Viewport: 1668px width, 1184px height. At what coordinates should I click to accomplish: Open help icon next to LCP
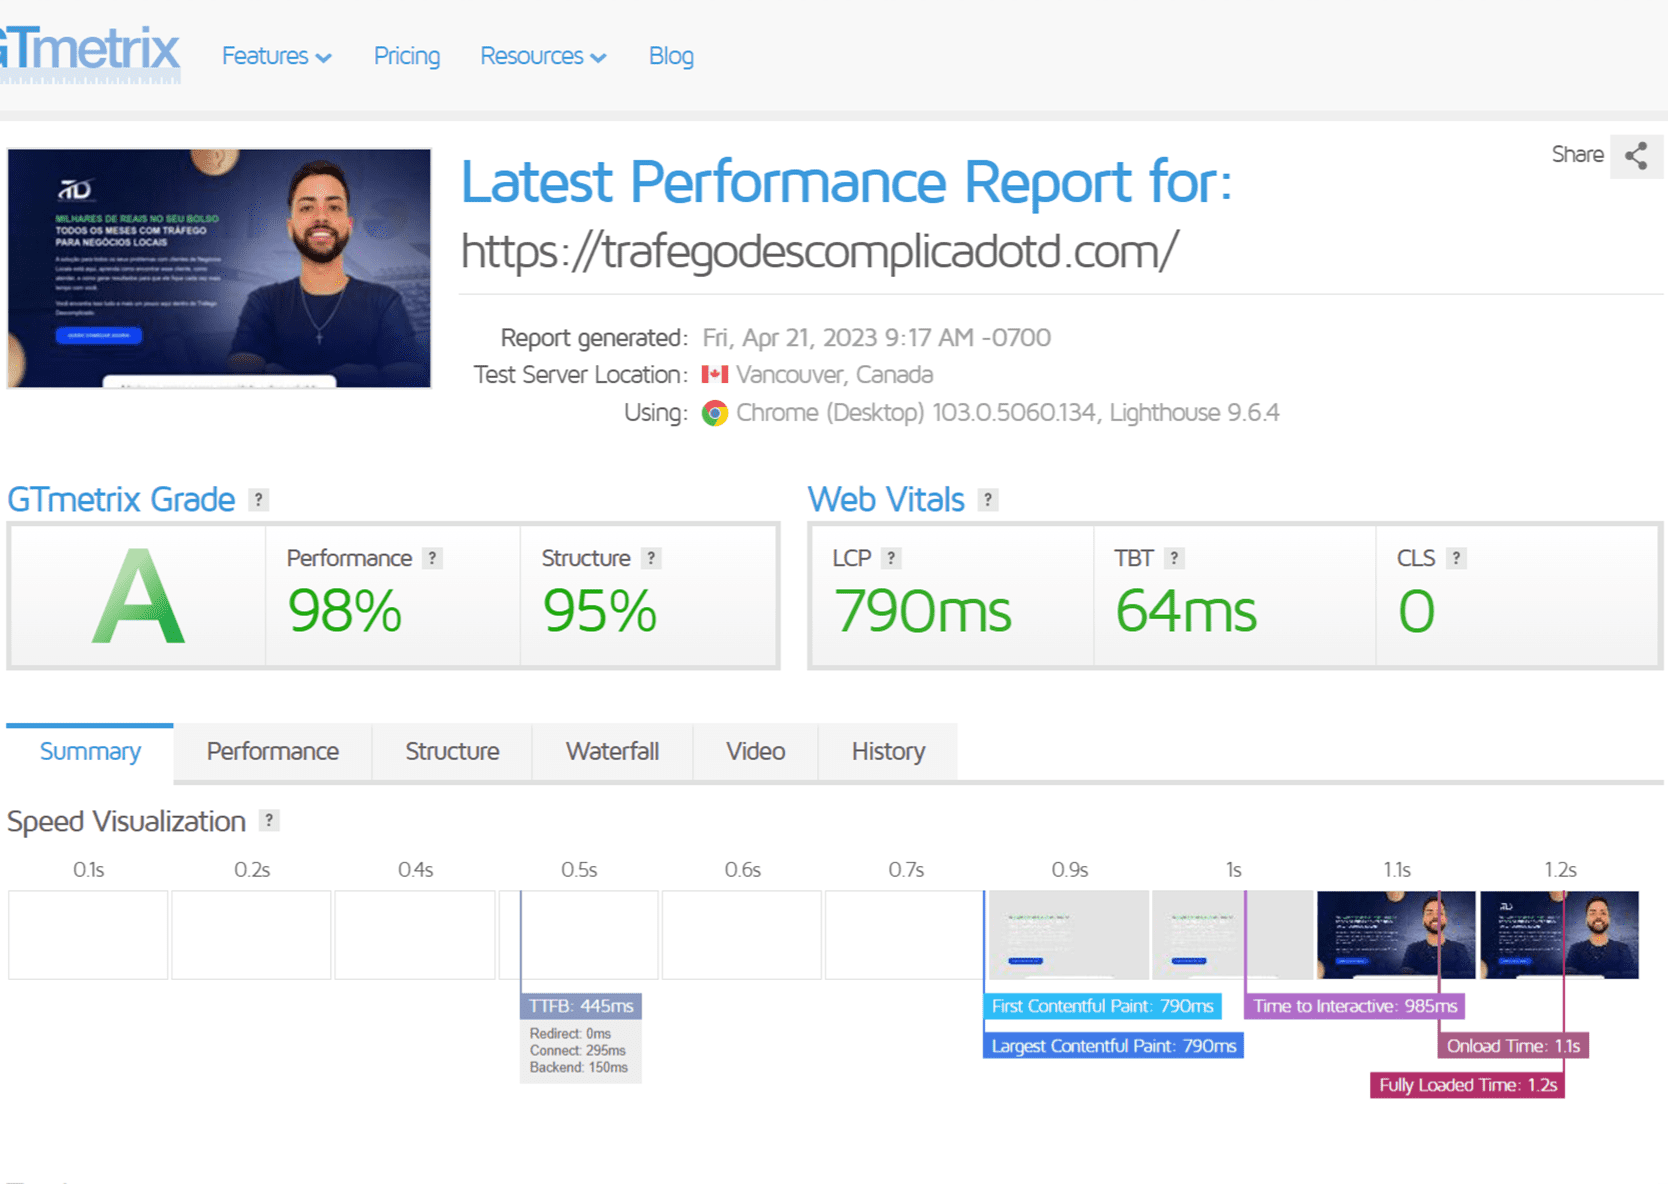[x=892, y=558]
